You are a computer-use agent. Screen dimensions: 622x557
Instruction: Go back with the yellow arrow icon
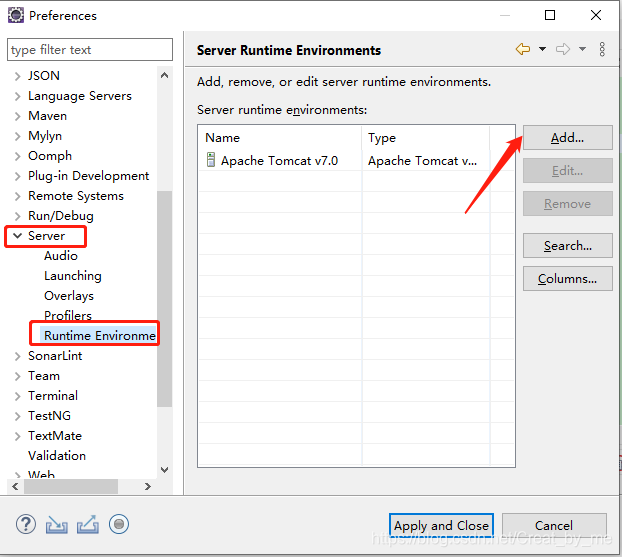(x=523, y=49)
